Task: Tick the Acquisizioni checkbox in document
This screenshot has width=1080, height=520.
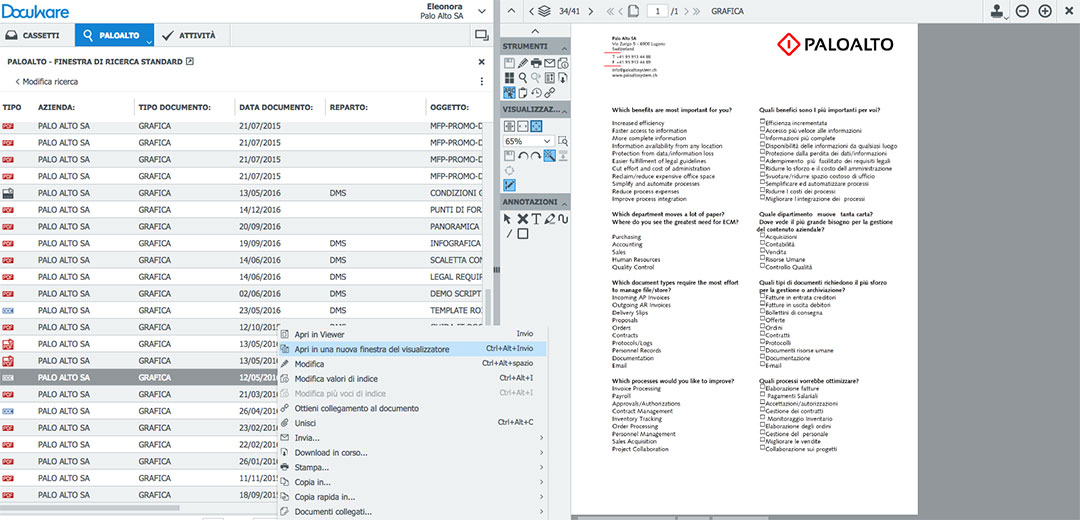Action: (x=762, y=235)
